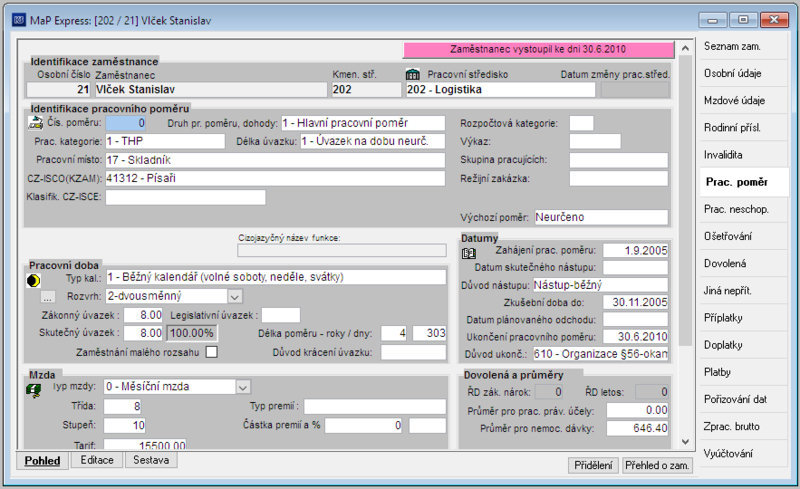
Task: Click the Přidělení button
Action: (593, 466)
